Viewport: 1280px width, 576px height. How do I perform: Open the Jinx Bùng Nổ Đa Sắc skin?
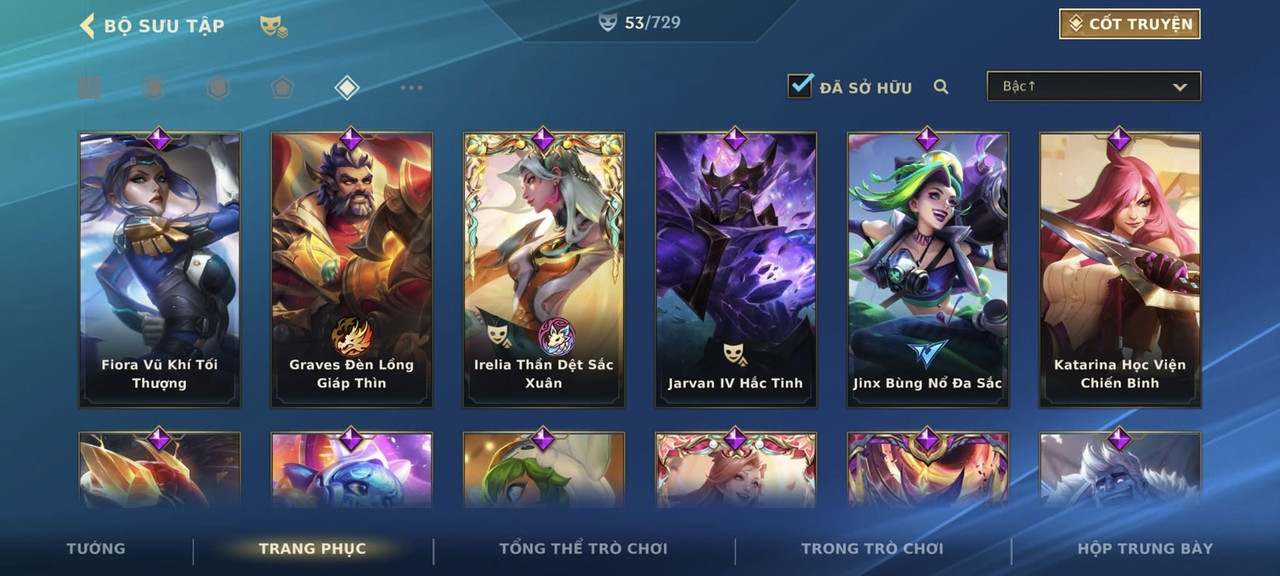pyautogui.click(x=928, y=269)
